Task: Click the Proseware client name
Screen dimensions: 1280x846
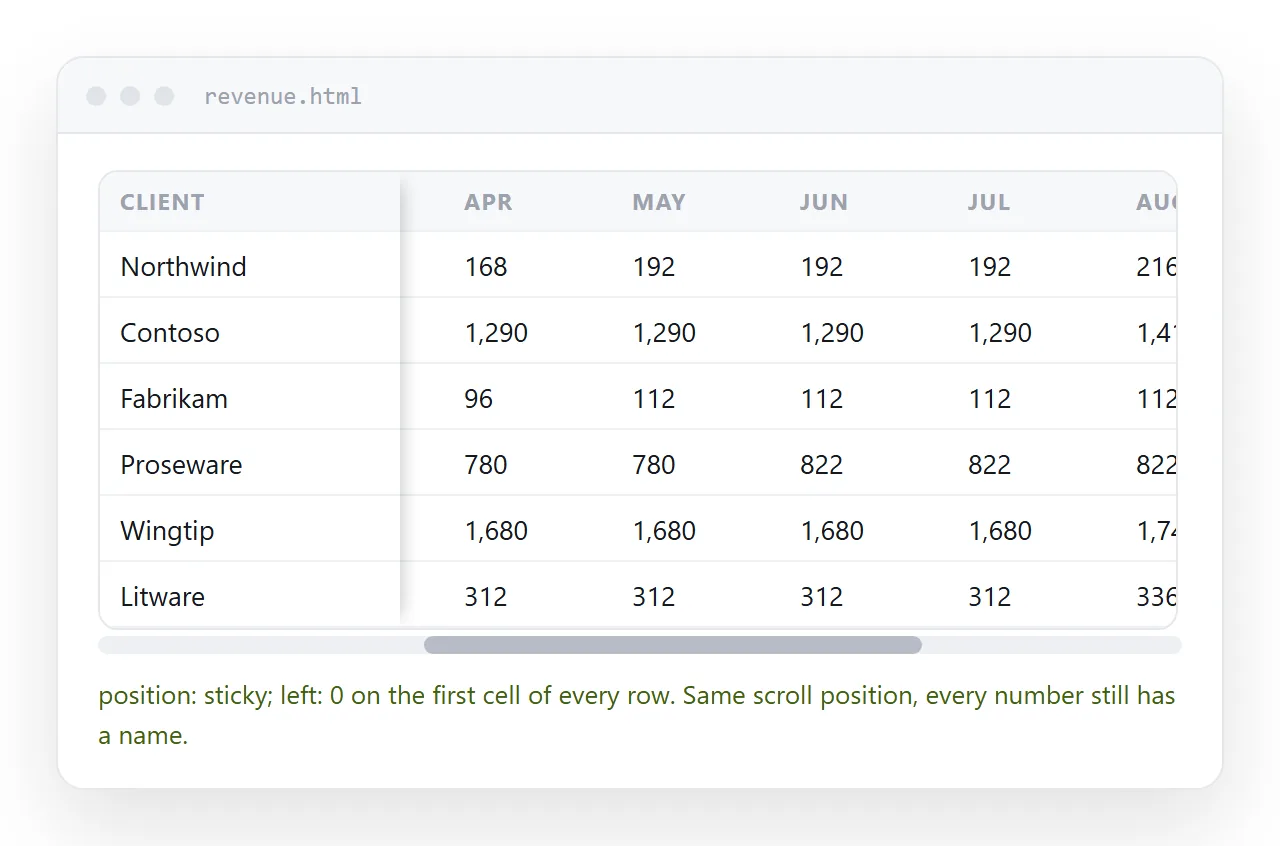Action: pos(181,465)
